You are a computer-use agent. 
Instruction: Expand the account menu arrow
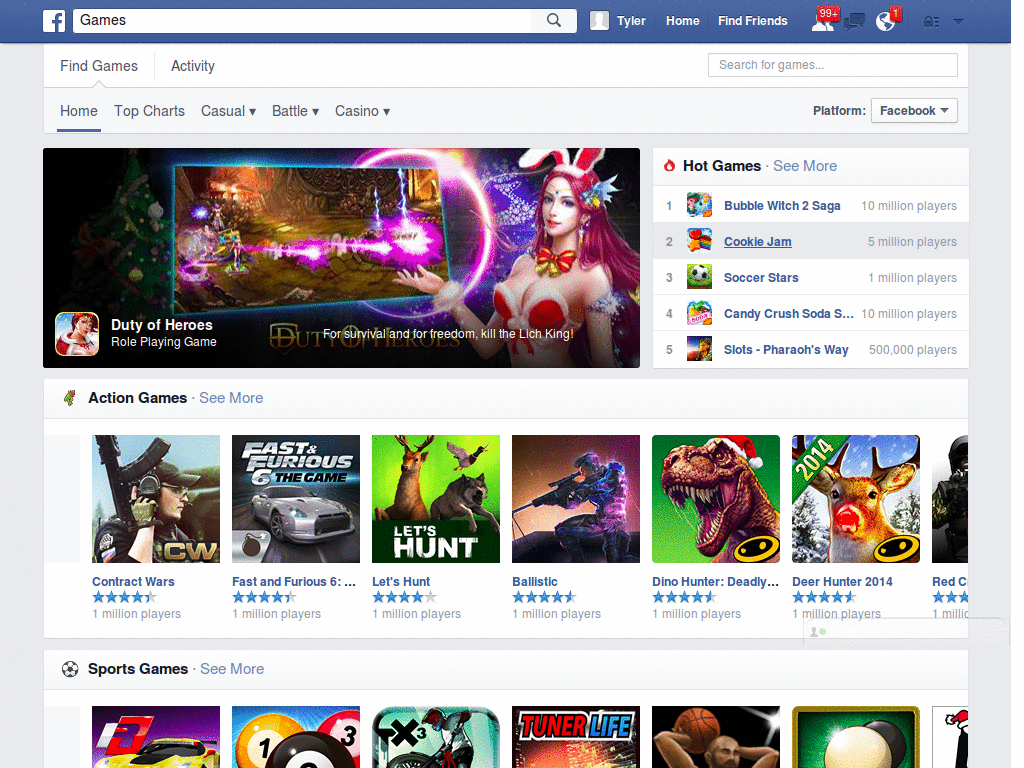coord(958,22)
